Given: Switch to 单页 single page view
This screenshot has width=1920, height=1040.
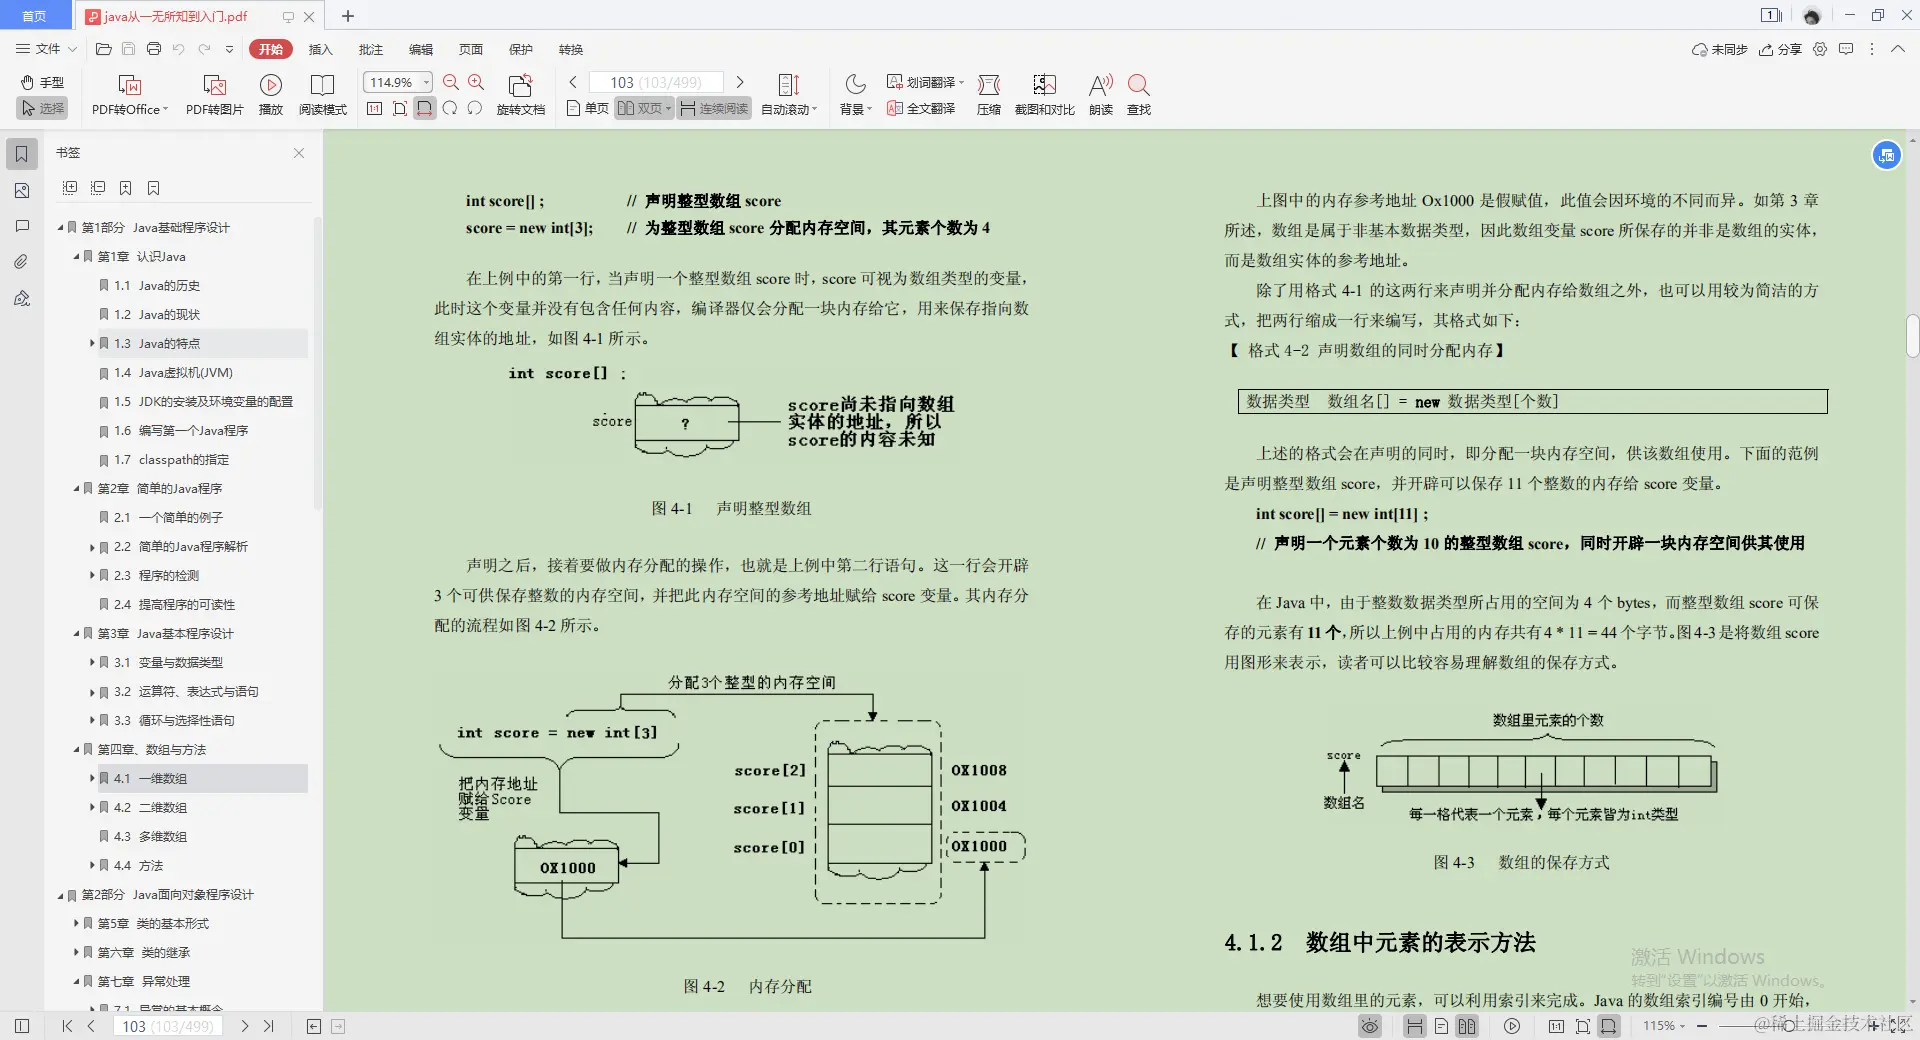Looking at the screenshot, I should coord(585,109).
